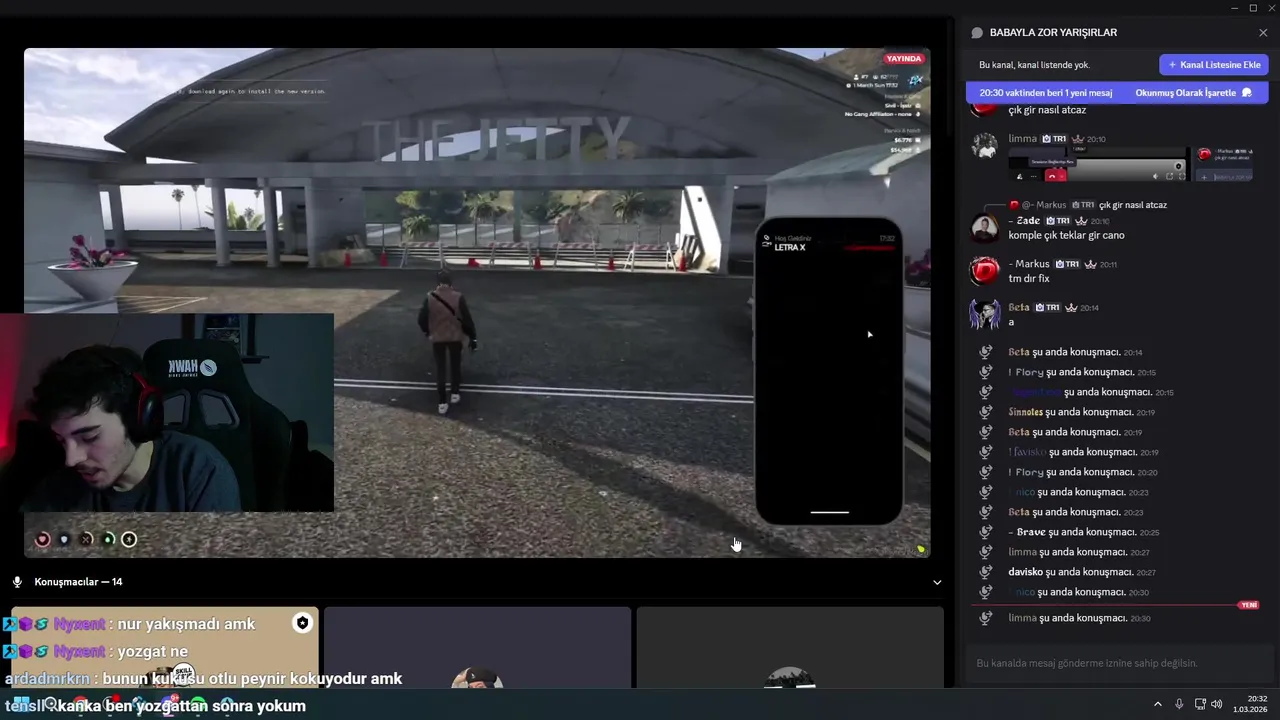Mark messages as read via Okunmuş Olarak İşaretle
The width and height of the screenshot is (1280, 720).
(1193, 93)
